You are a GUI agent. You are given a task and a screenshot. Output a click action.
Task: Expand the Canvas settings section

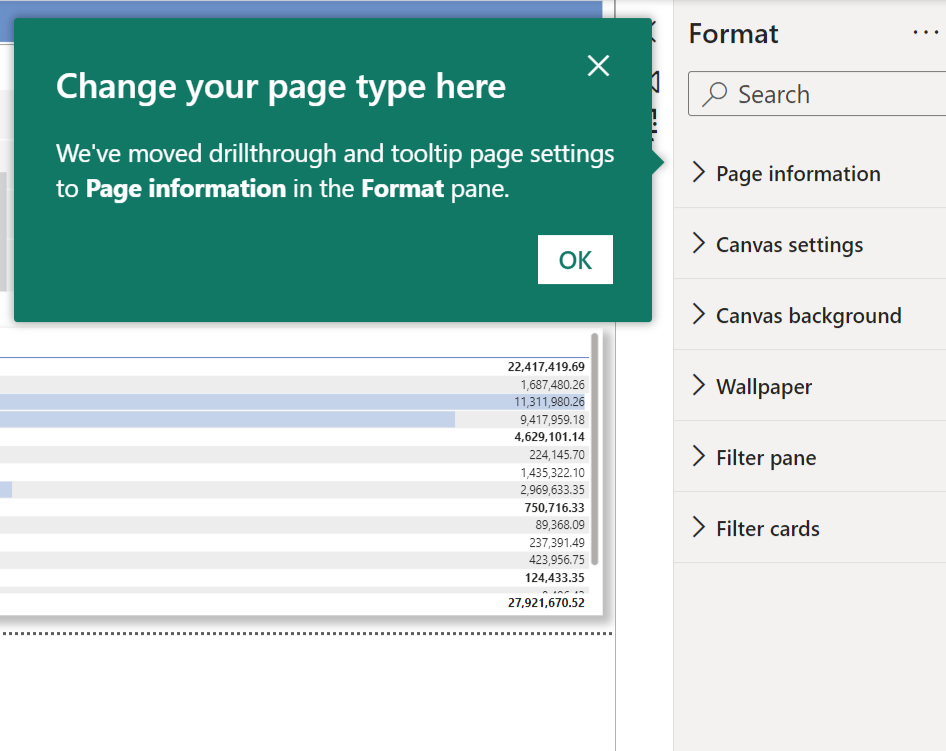click(x=810, y=244)
